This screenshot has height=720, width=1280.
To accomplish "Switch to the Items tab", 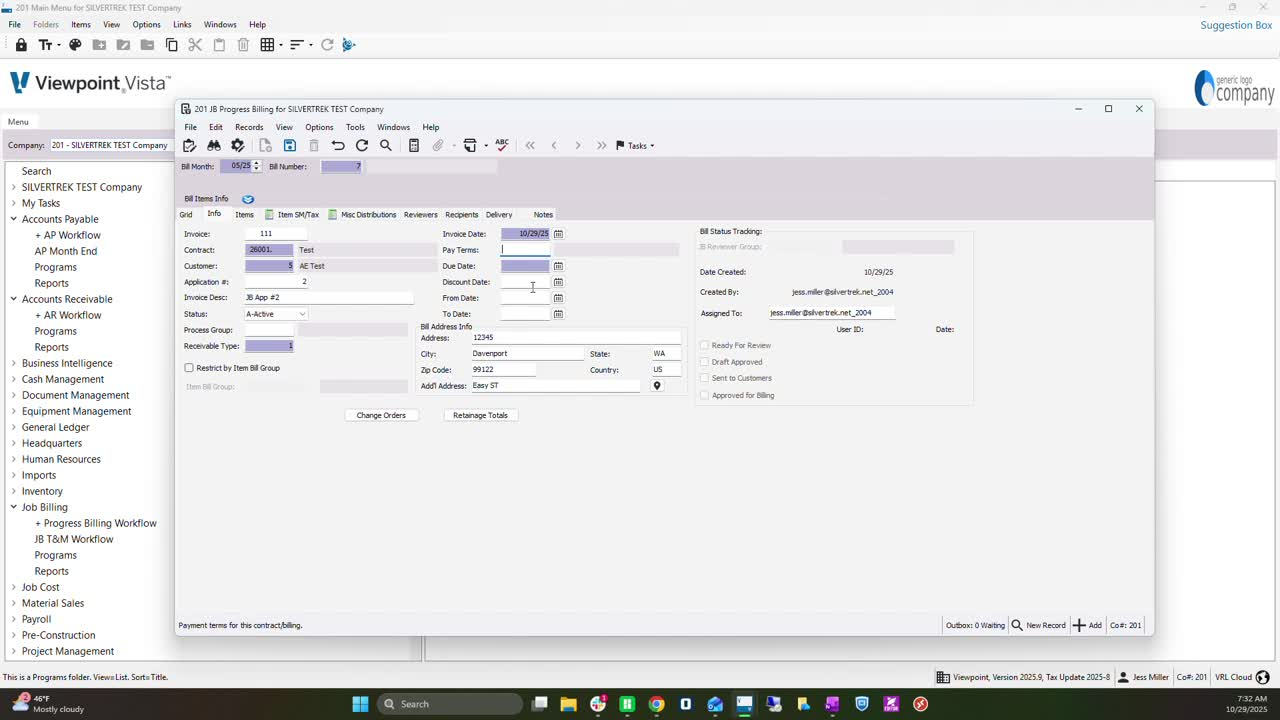I will [x=244, y=215].
